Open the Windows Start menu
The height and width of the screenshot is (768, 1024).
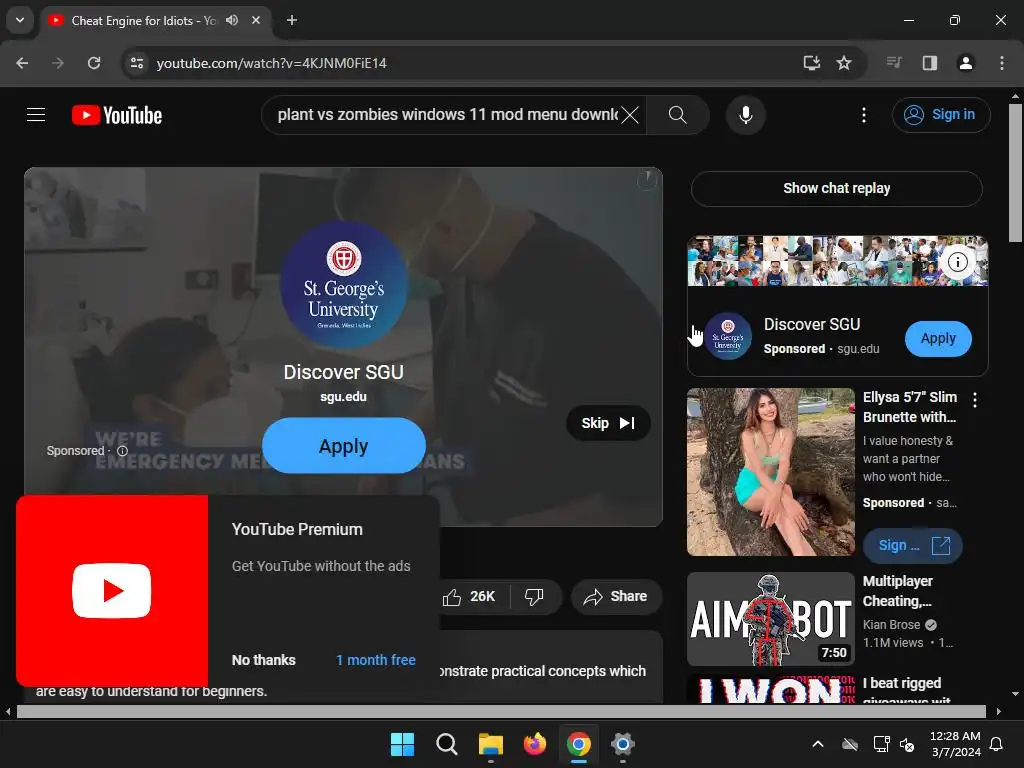pyautogui.click(x=402, y=744)
